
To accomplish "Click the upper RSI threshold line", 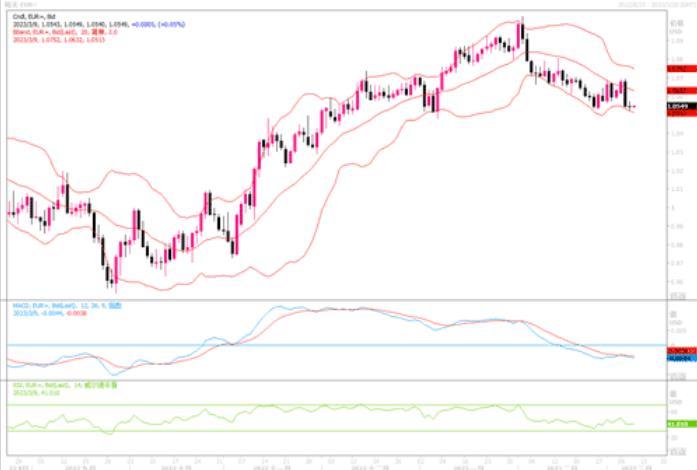I will (x=300, y=405).
